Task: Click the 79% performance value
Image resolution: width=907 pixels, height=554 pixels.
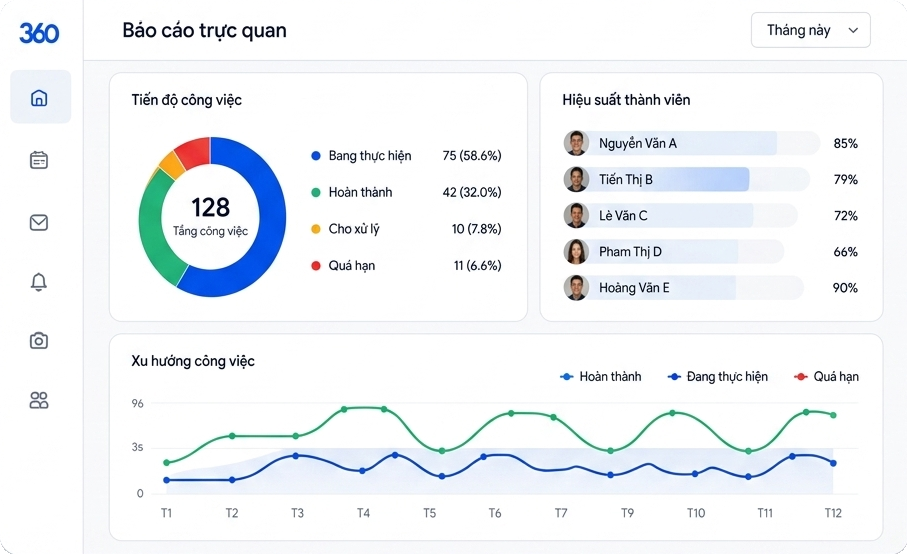Action: coord(845,180)
